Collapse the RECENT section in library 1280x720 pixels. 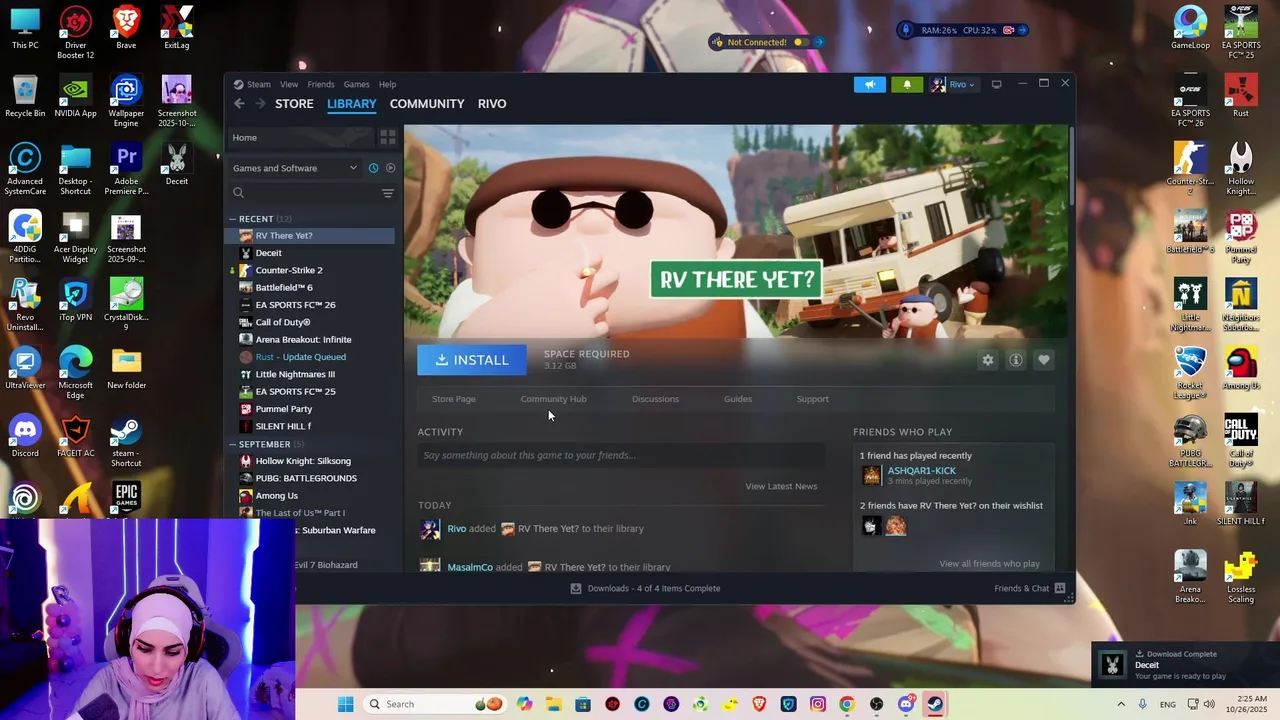pyautogui.click(x=233, y=219)
